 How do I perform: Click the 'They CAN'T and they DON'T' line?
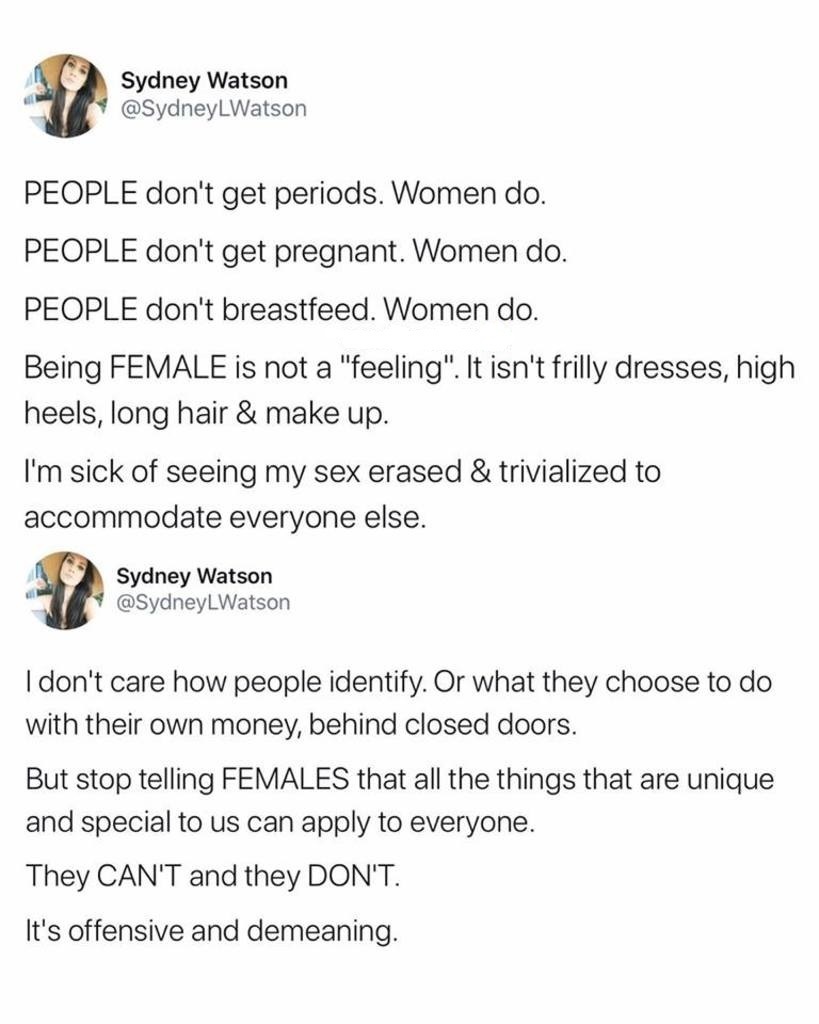(211, 880)
